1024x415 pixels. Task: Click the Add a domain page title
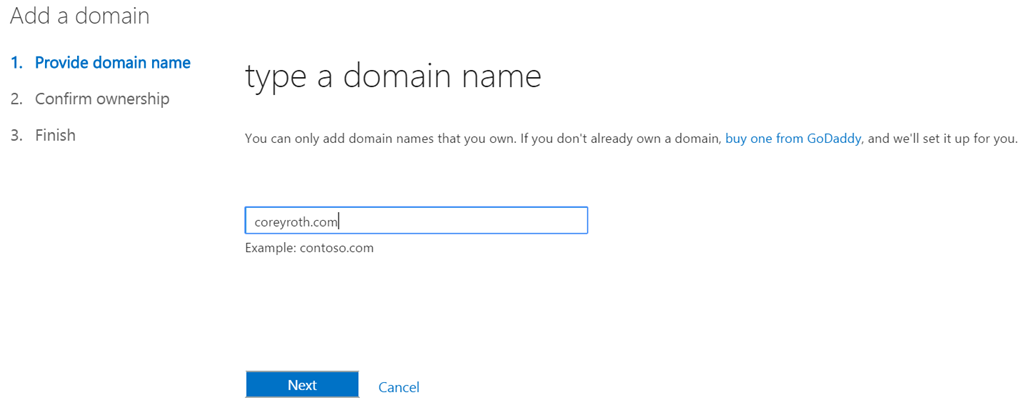[80, 16]
